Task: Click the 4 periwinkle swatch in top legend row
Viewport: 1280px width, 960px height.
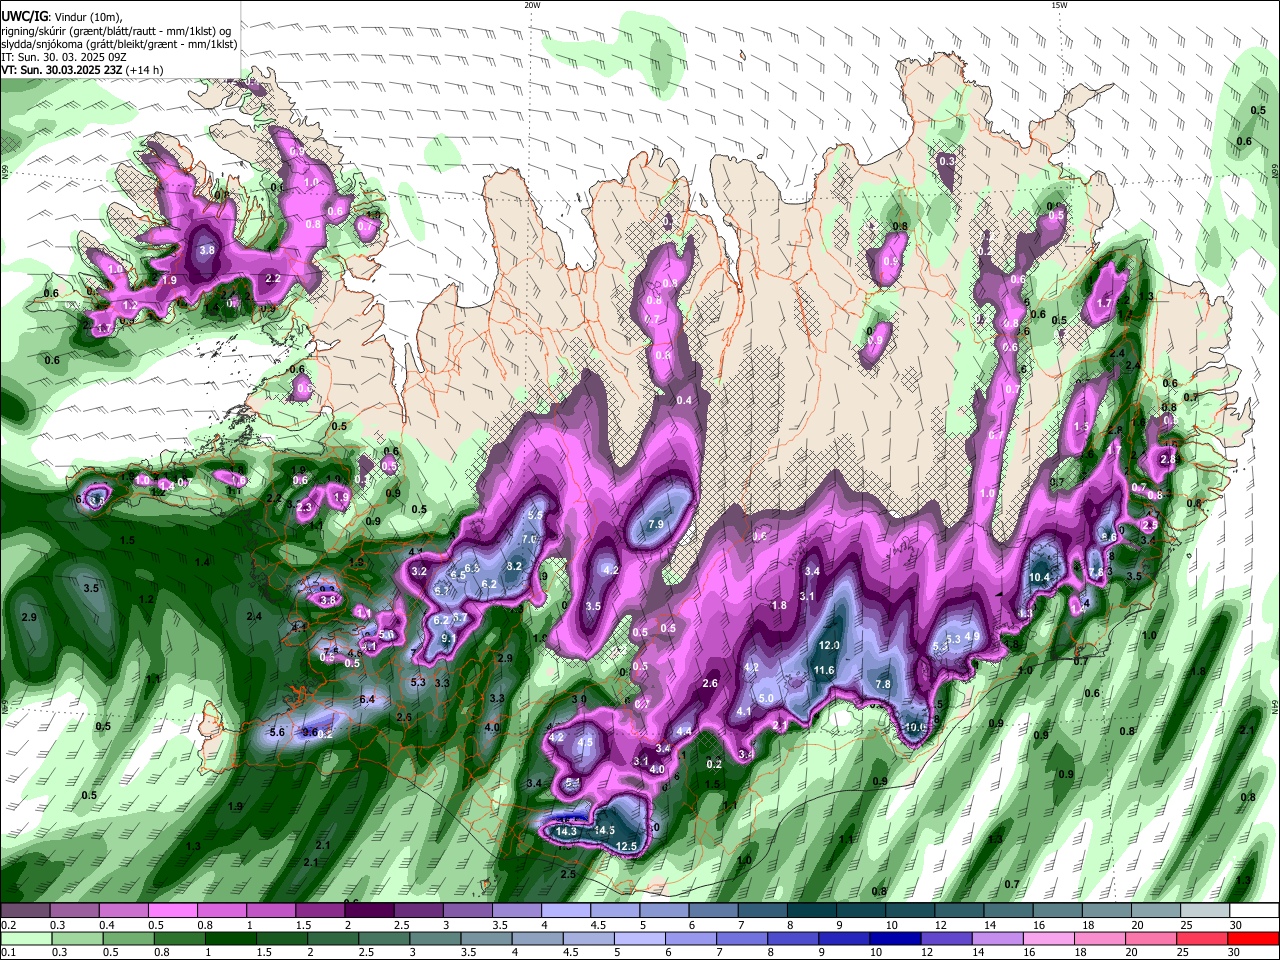Action: [568, 910]
